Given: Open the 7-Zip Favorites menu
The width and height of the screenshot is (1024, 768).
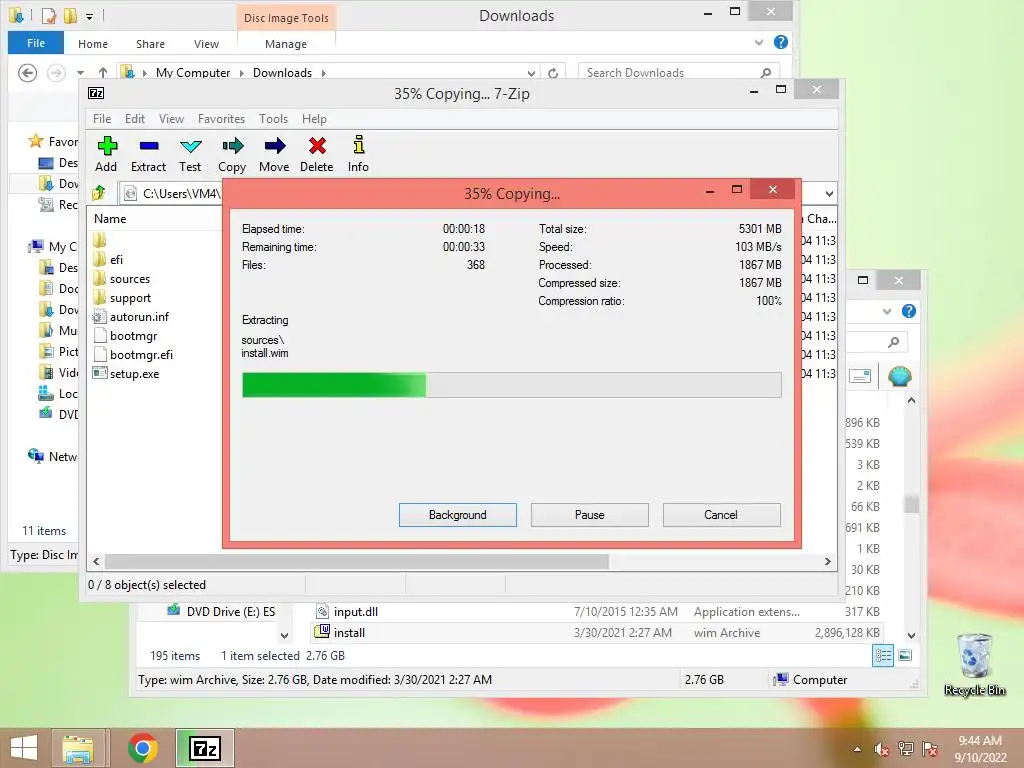Looking at the screenshot, I should tap(221, 119).
